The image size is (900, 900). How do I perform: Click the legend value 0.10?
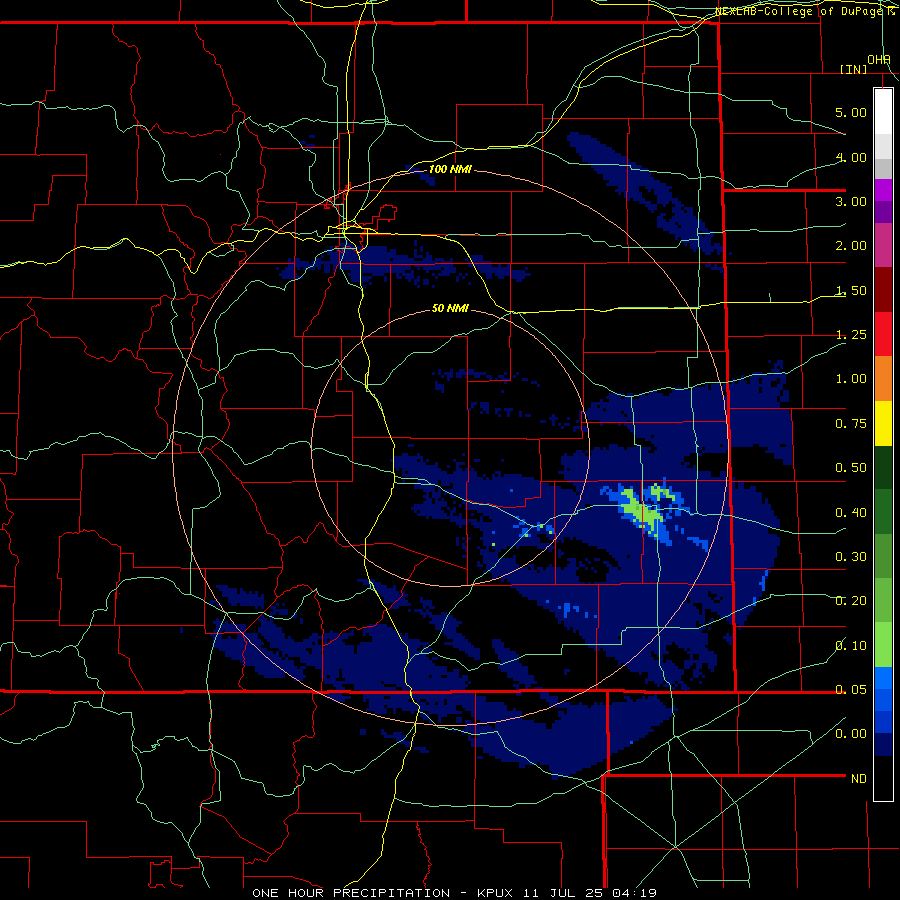[851, 646]
